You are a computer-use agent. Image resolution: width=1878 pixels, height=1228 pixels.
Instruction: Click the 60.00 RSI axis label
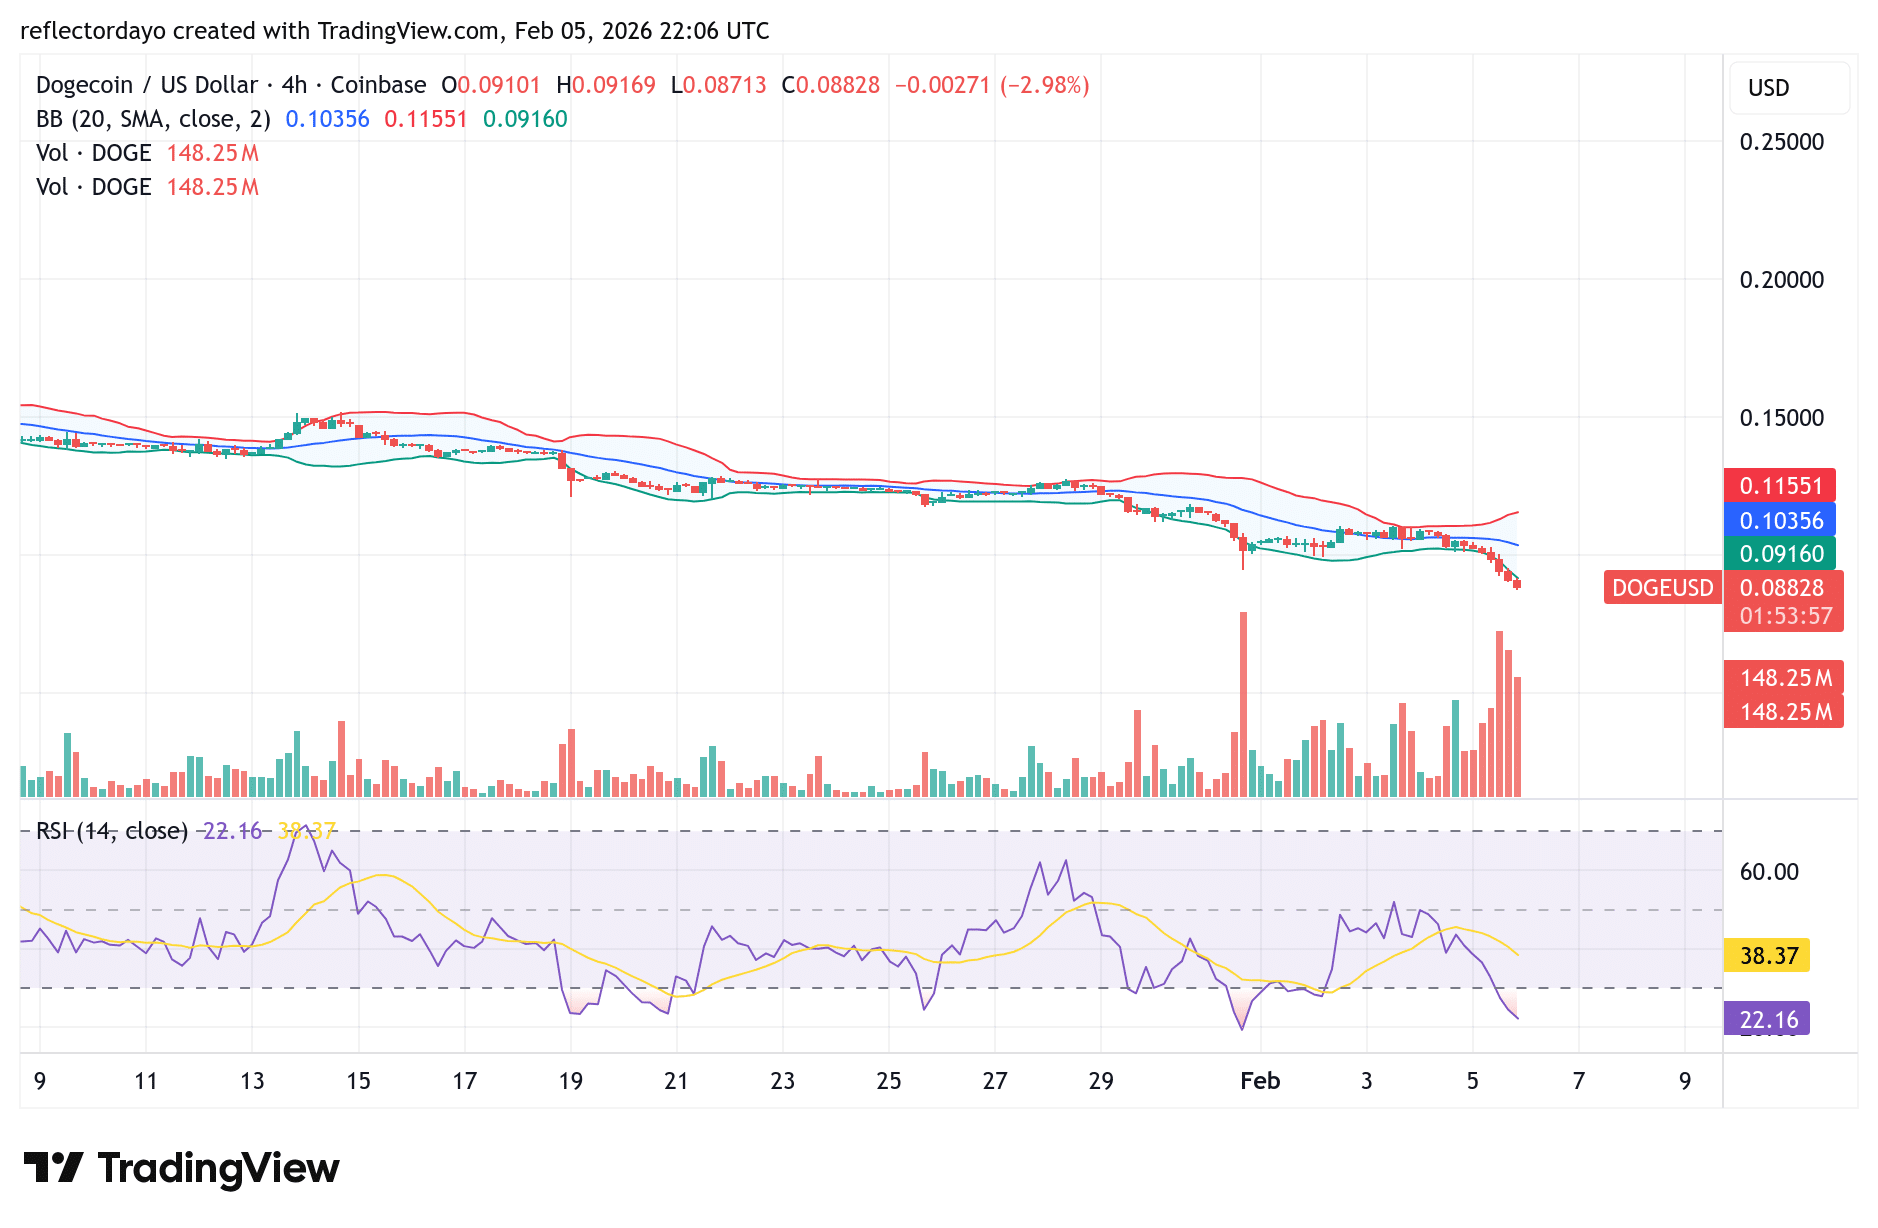click(1769, 872)
